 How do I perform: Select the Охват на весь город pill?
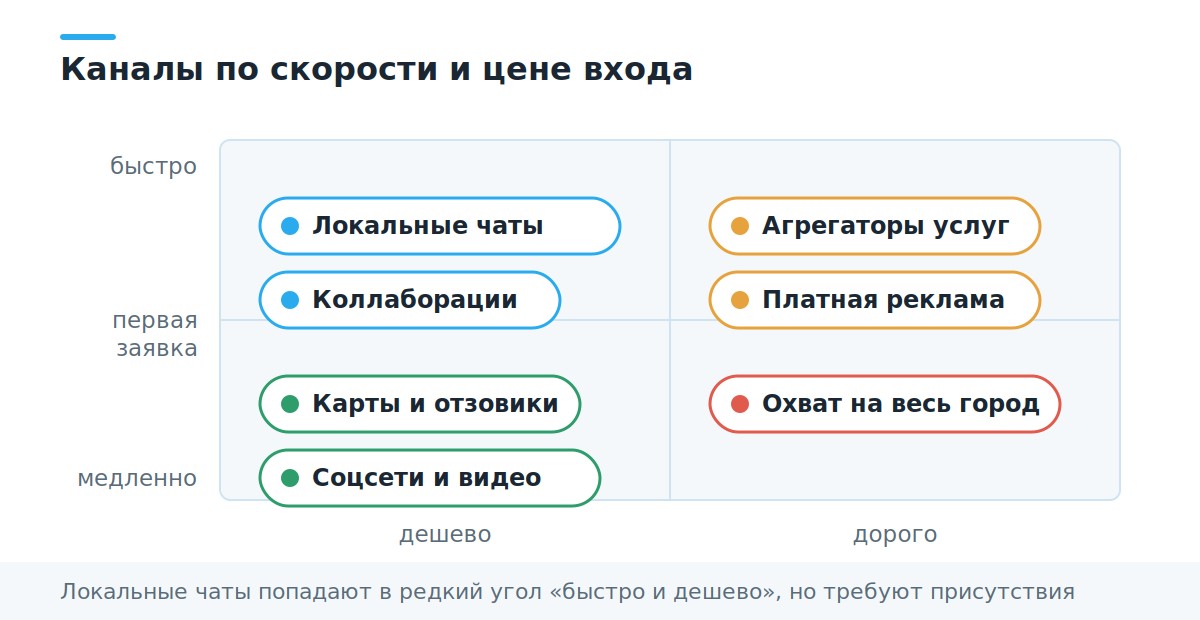[x=885, y=404]
